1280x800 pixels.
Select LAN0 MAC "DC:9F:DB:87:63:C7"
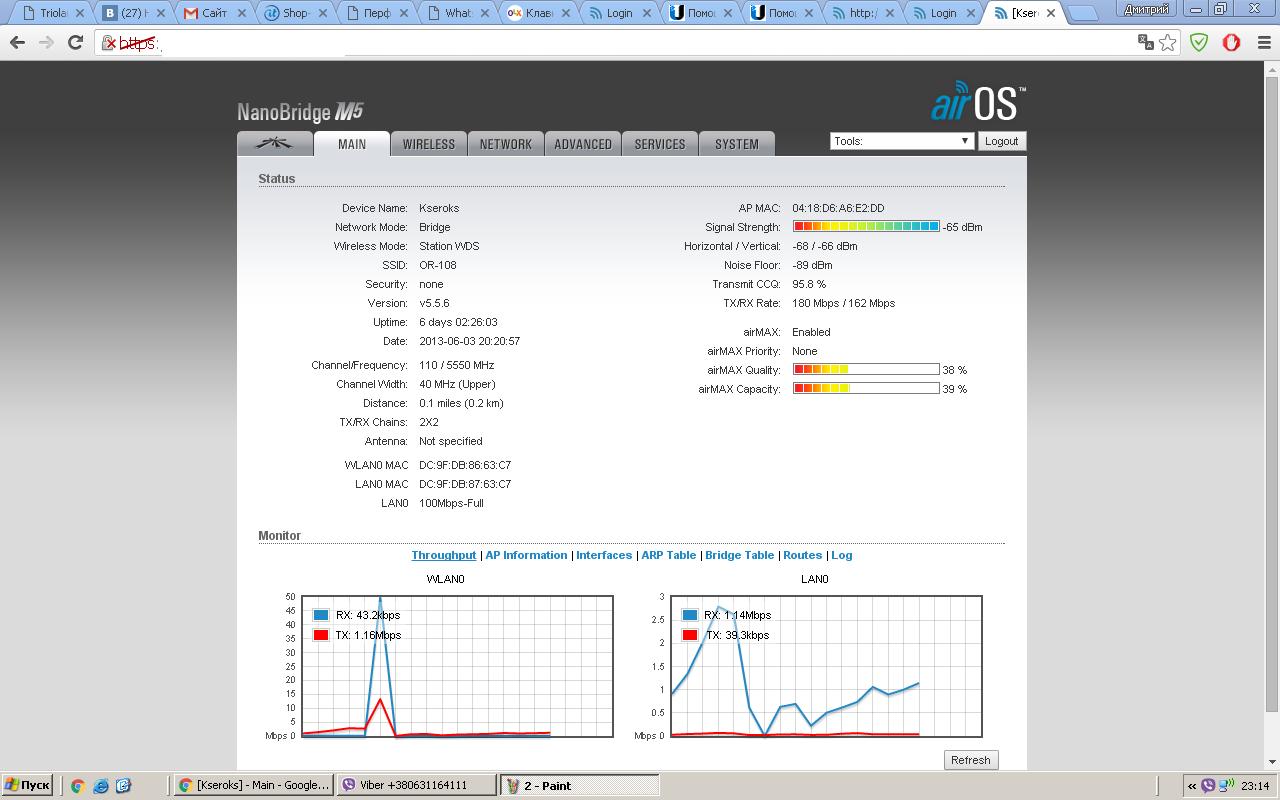(465, 484)
